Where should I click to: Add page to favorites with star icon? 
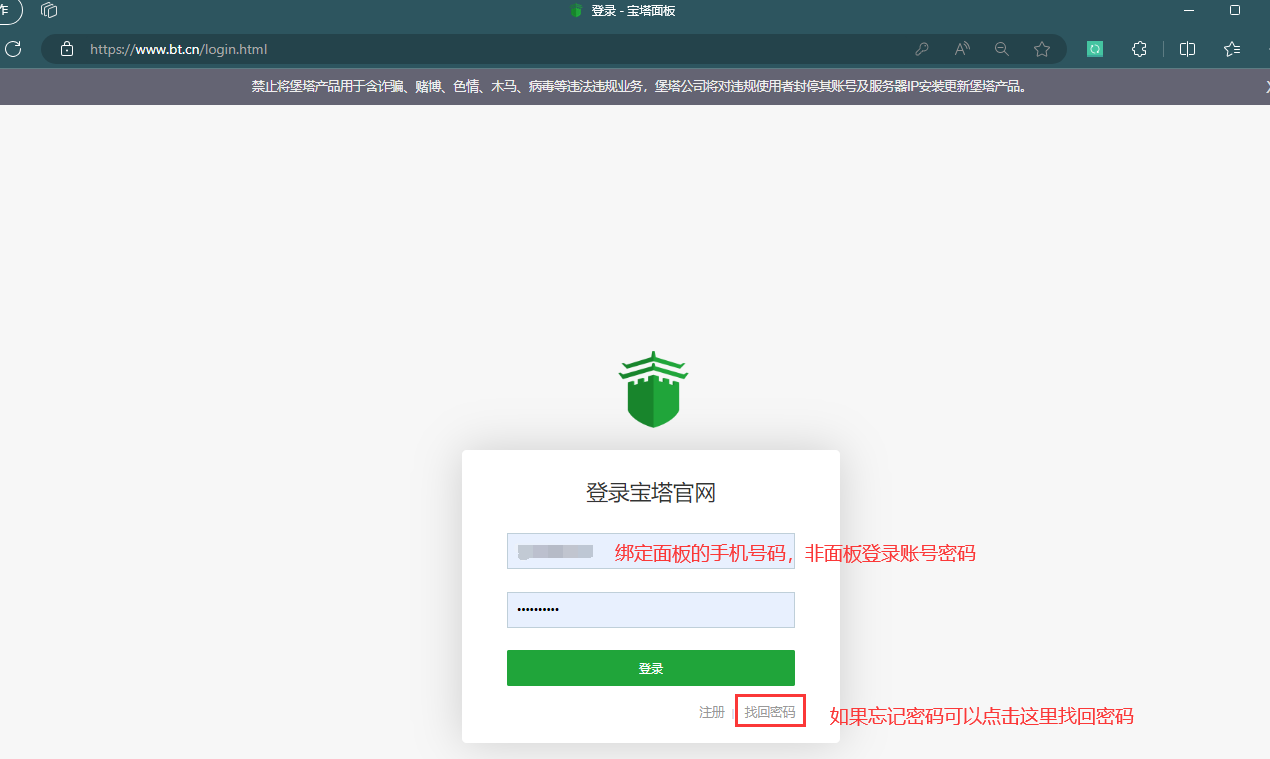click(x=1042, y=49)
